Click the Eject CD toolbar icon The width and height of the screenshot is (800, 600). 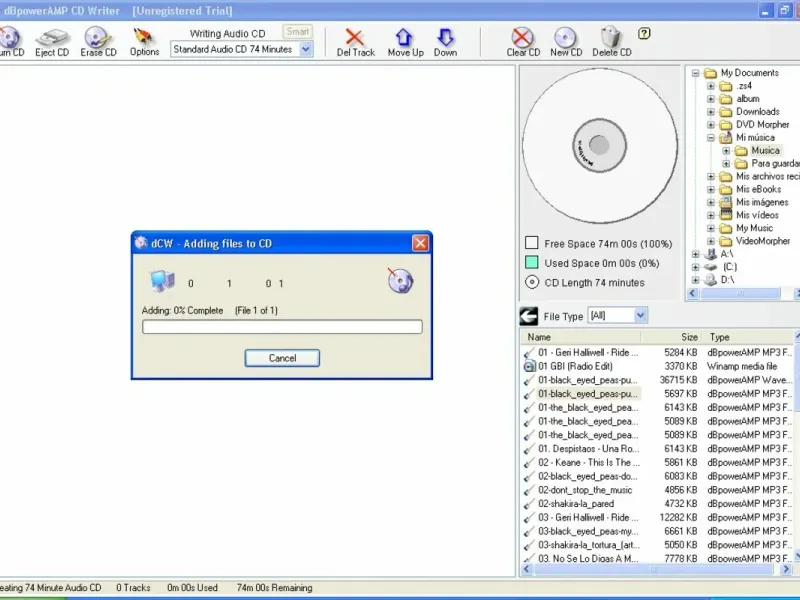(52, 37)
